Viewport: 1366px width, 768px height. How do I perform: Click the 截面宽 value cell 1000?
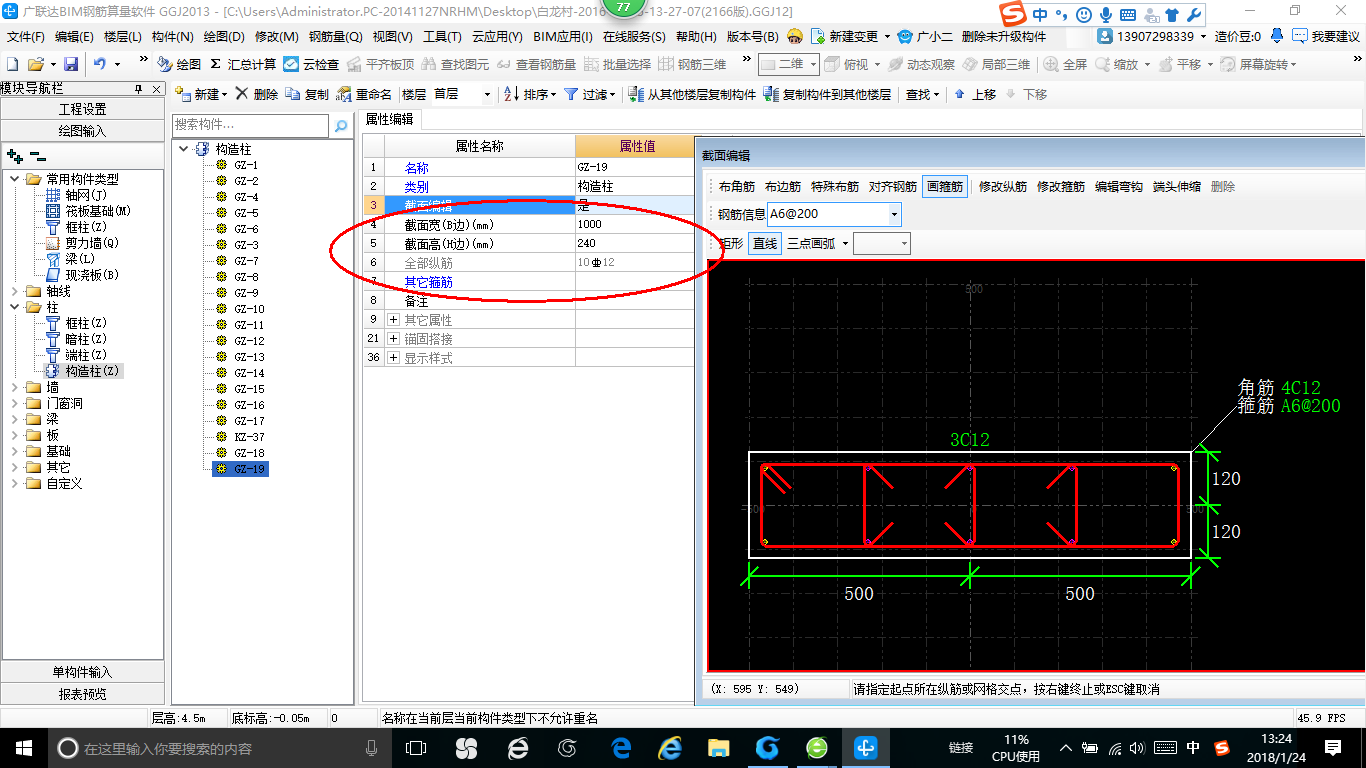(634, 225)
